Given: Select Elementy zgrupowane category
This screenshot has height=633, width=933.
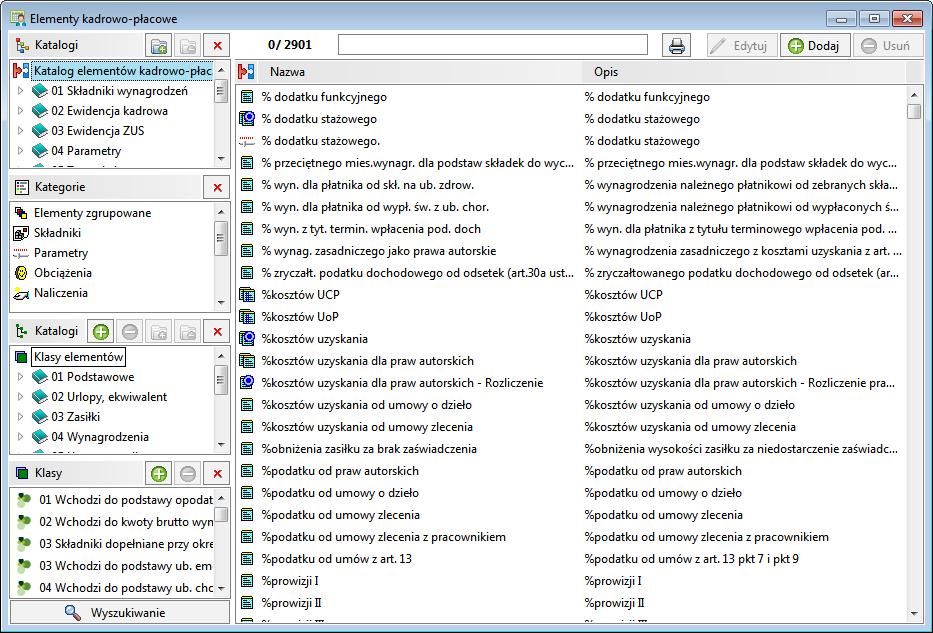Looking at the screenshot, I should click(x=92, y=213).
